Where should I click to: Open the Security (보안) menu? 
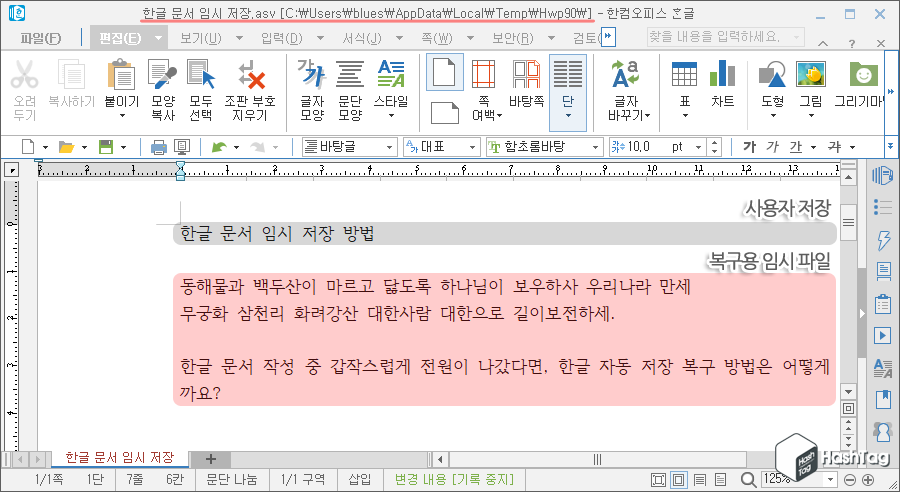tap(513, 38)
